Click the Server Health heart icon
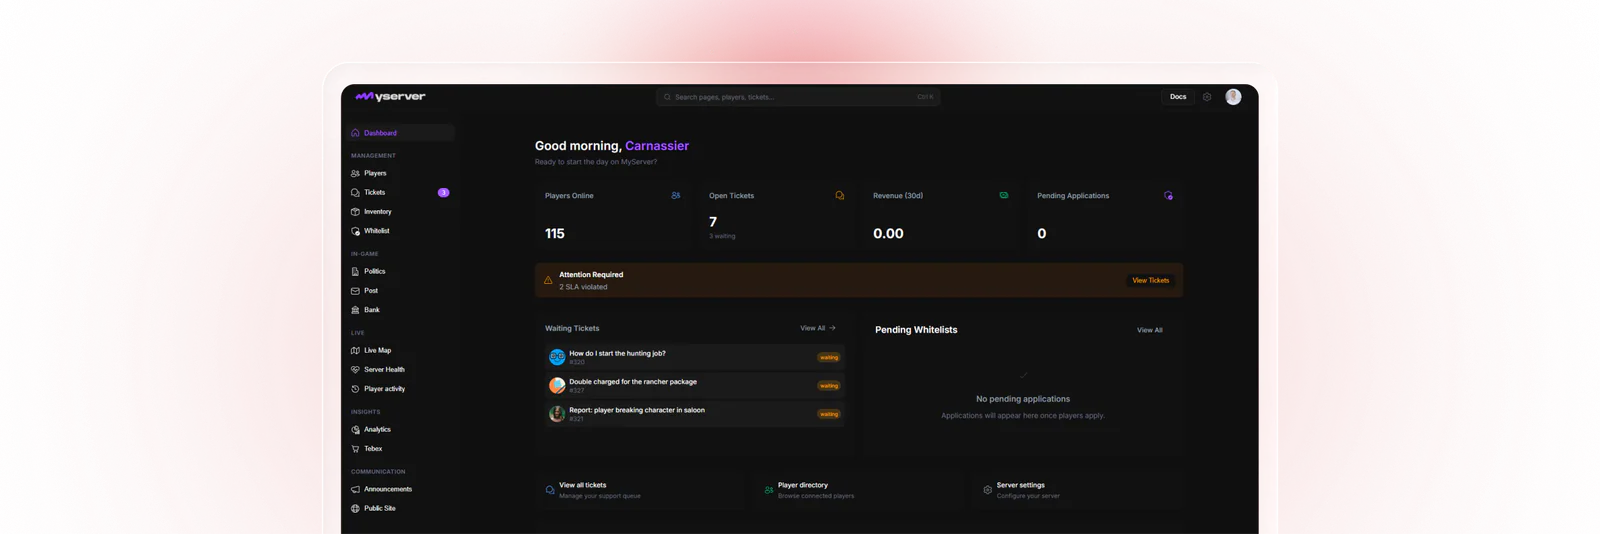1600x534 pixels. click(355, 370)
